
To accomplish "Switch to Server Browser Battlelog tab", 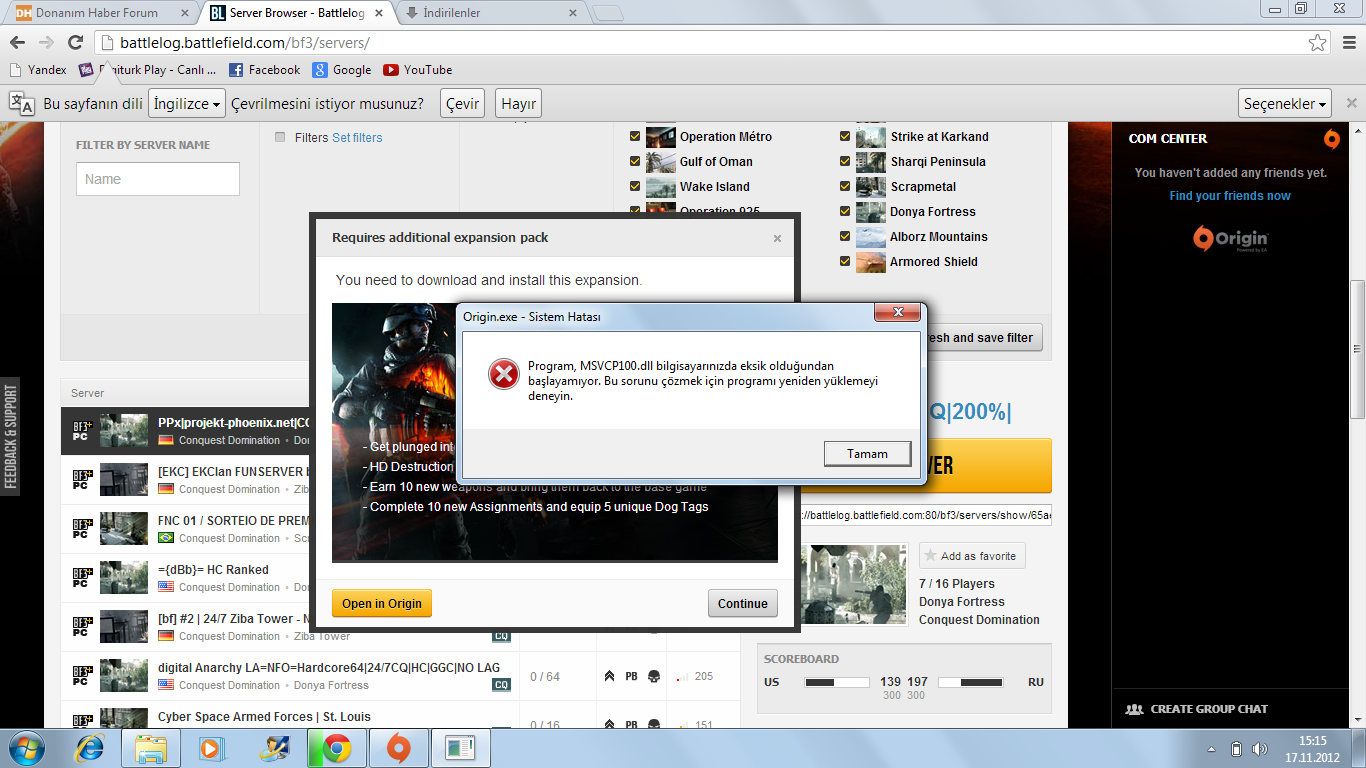I will (296, 13).
